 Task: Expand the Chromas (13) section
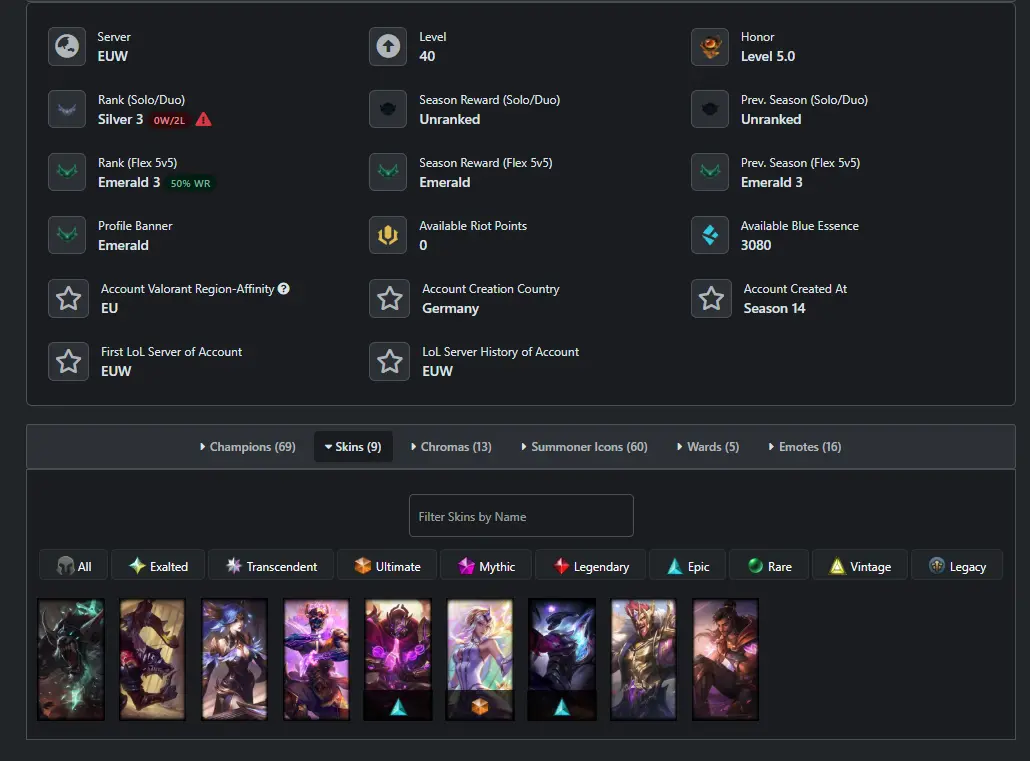coord(451,447)
